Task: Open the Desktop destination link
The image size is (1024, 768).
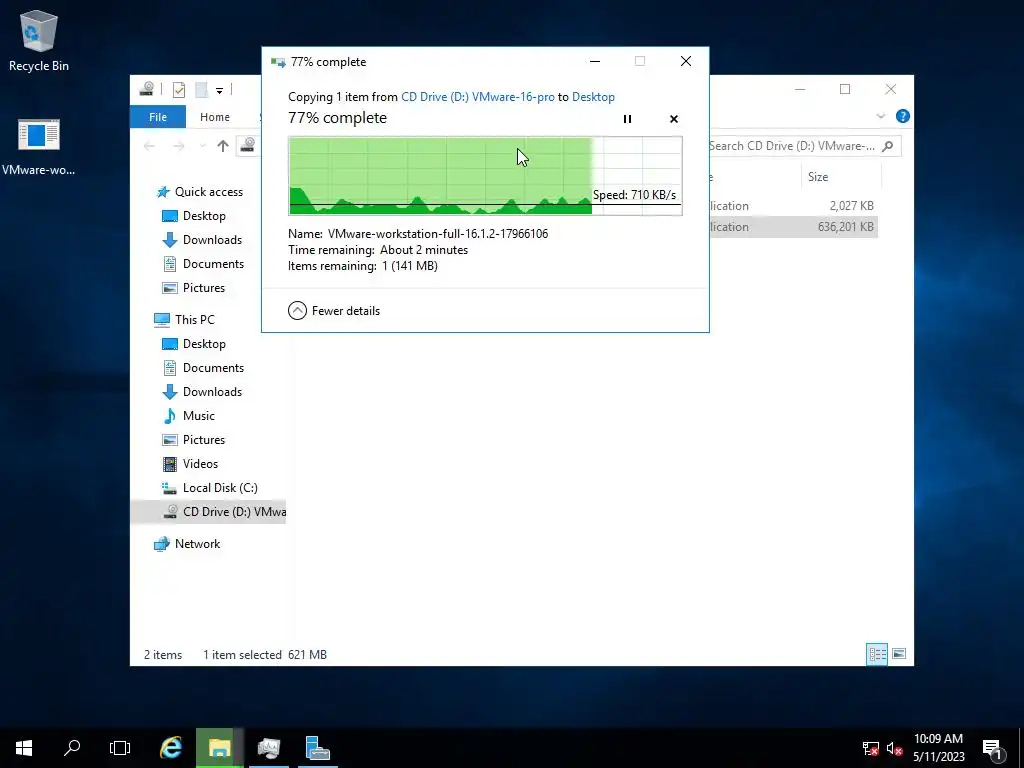Action: [x=593, y=97]
